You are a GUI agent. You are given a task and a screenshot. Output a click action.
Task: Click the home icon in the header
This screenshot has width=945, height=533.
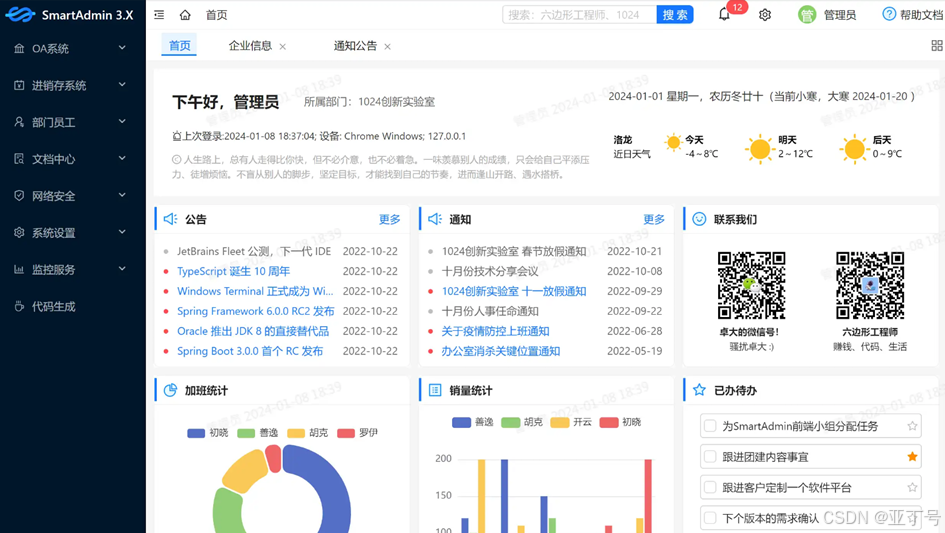click(x=185, y=14)
